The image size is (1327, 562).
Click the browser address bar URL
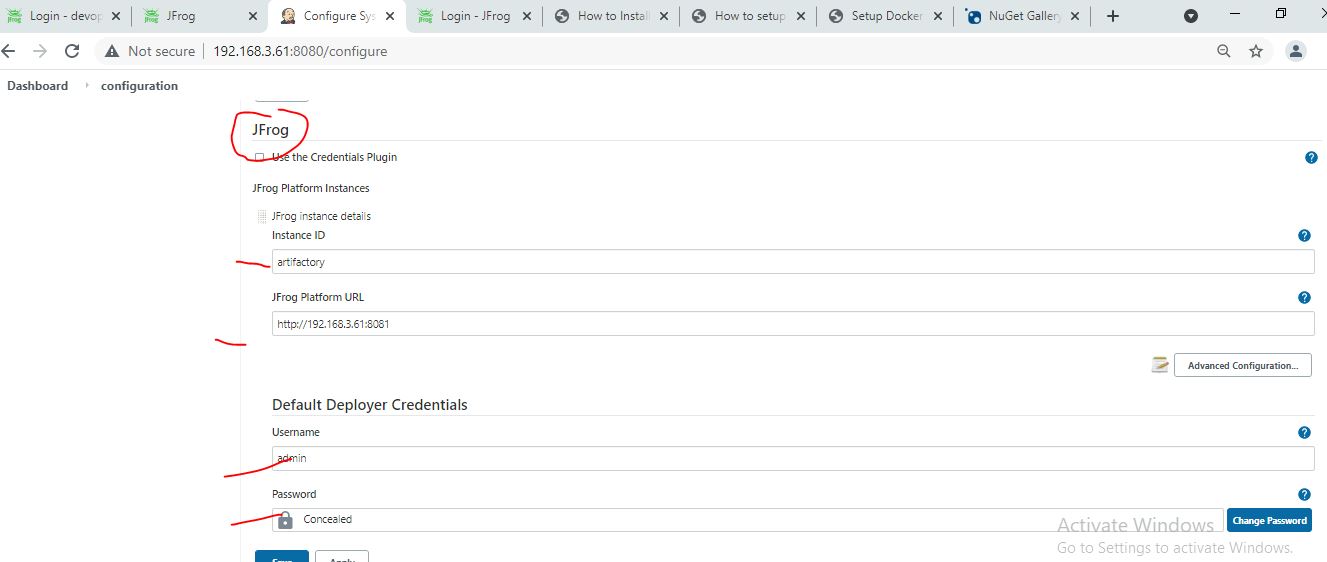300,51
